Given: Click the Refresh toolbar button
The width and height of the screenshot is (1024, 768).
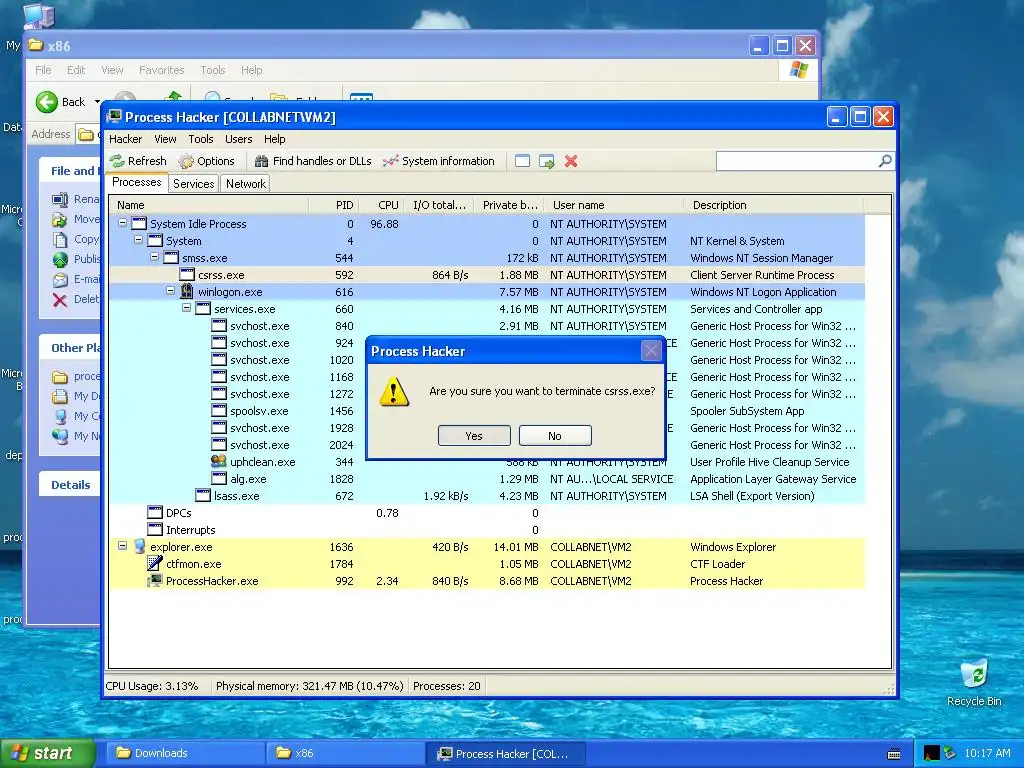Looking at the screenshot, I should (x=138, y=161).
